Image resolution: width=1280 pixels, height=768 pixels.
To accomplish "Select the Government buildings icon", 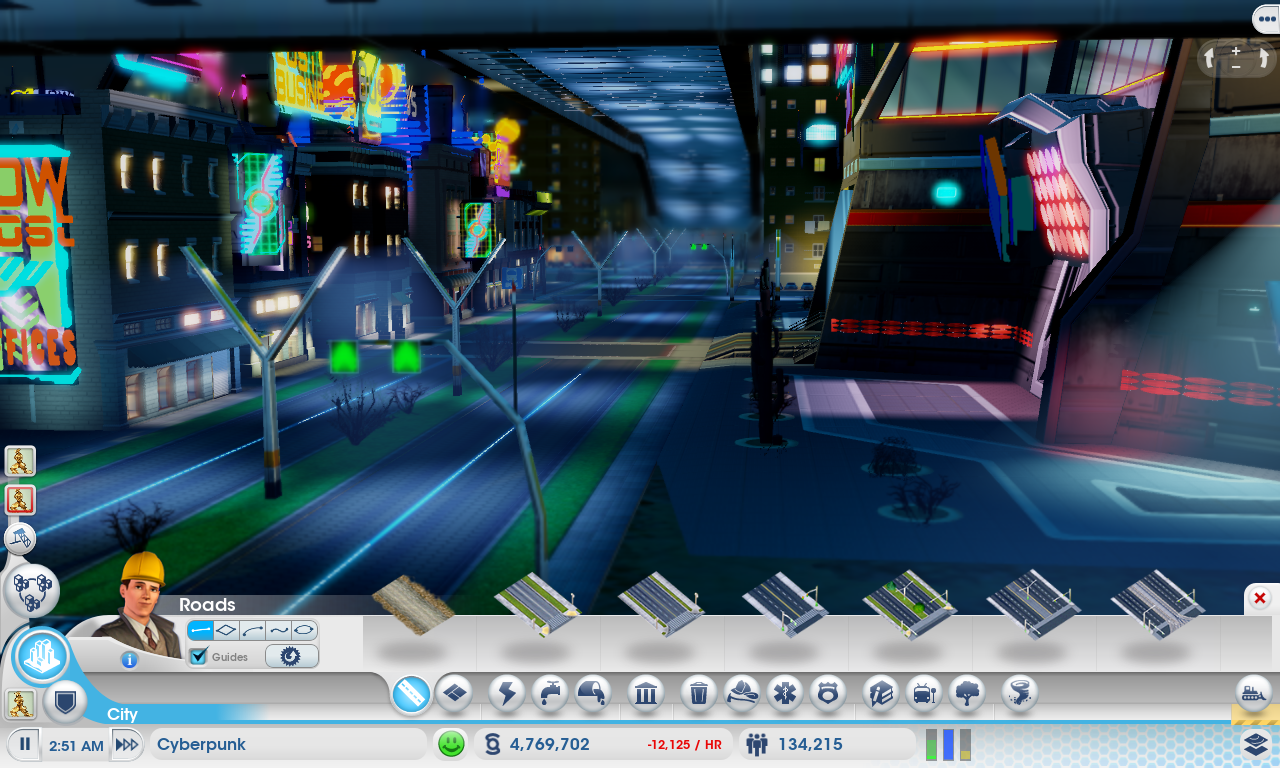I will 645,693.
